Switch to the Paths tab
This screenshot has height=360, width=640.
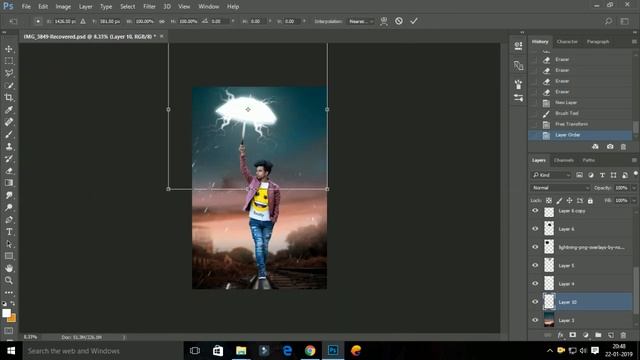(x=589, y=160)
